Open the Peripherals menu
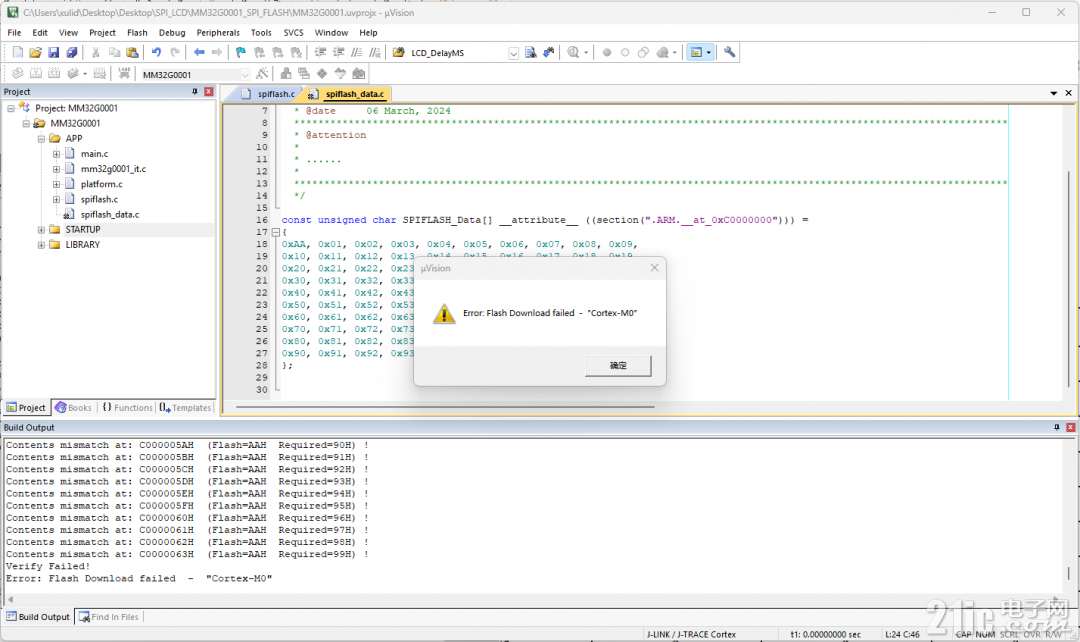The width and height of the screenshot is (1080, 642). [x=218, y=32]
